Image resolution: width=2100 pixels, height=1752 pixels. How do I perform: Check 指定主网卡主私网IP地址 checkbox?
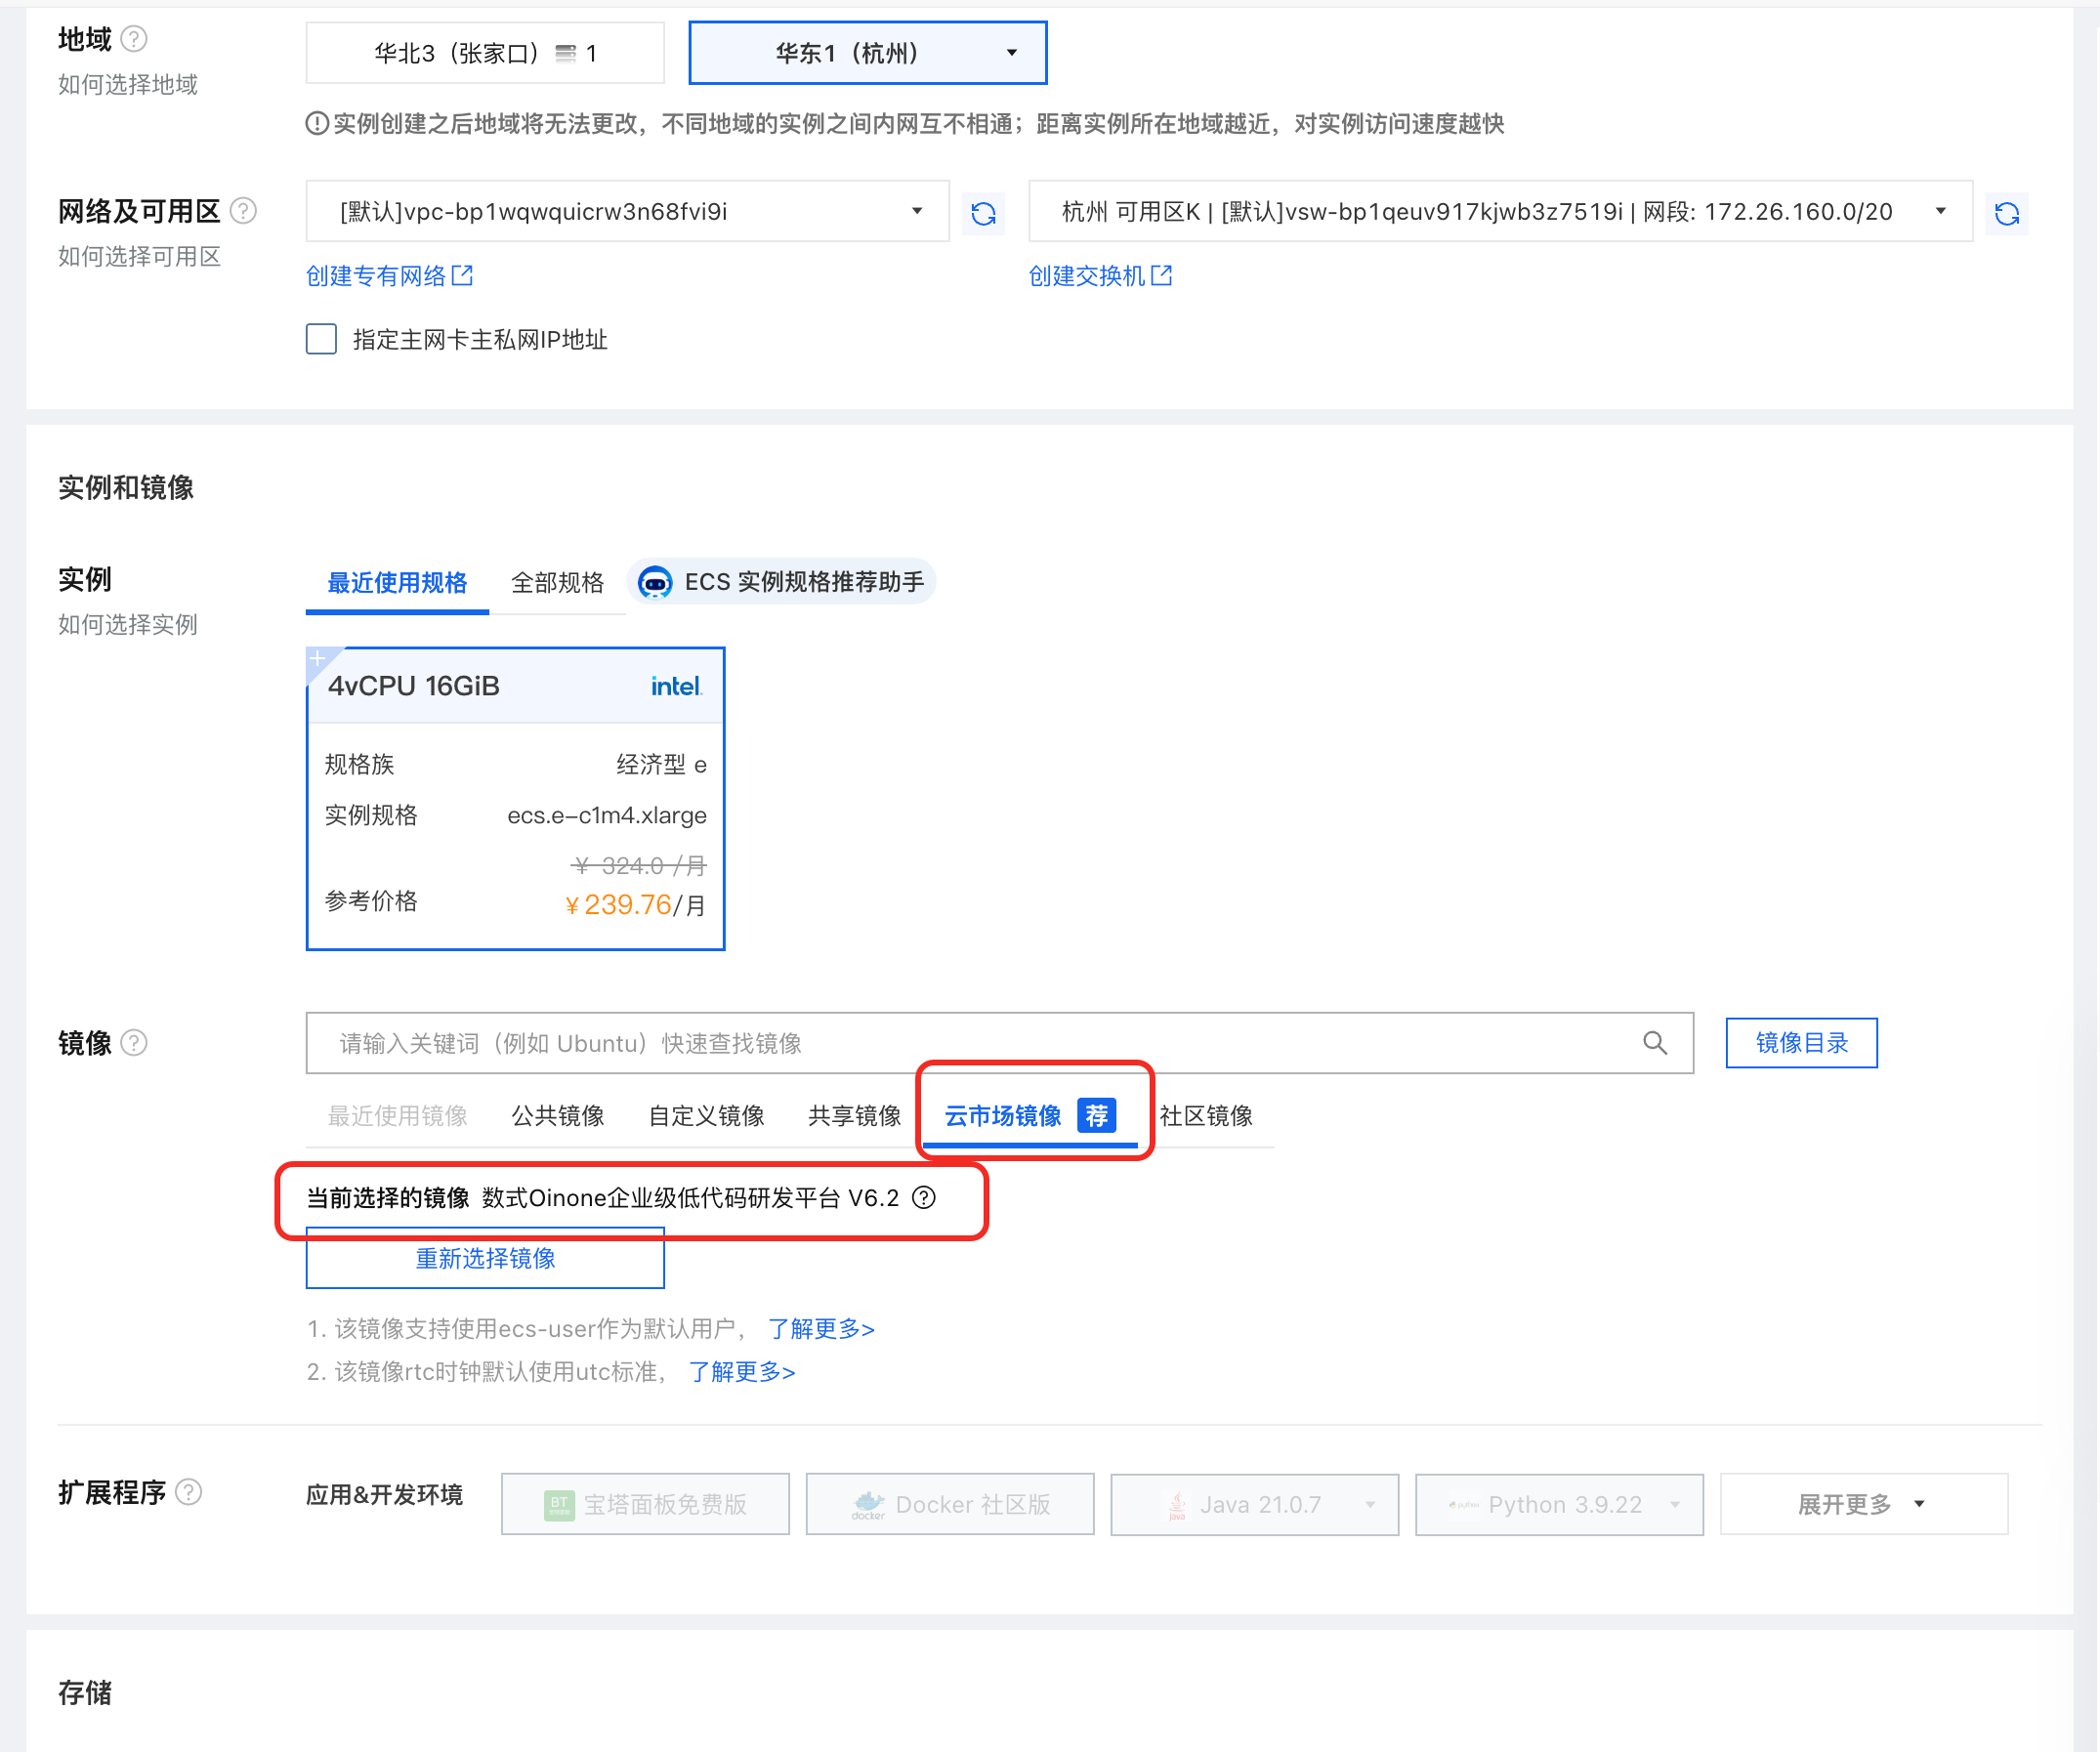click(321, 339)
